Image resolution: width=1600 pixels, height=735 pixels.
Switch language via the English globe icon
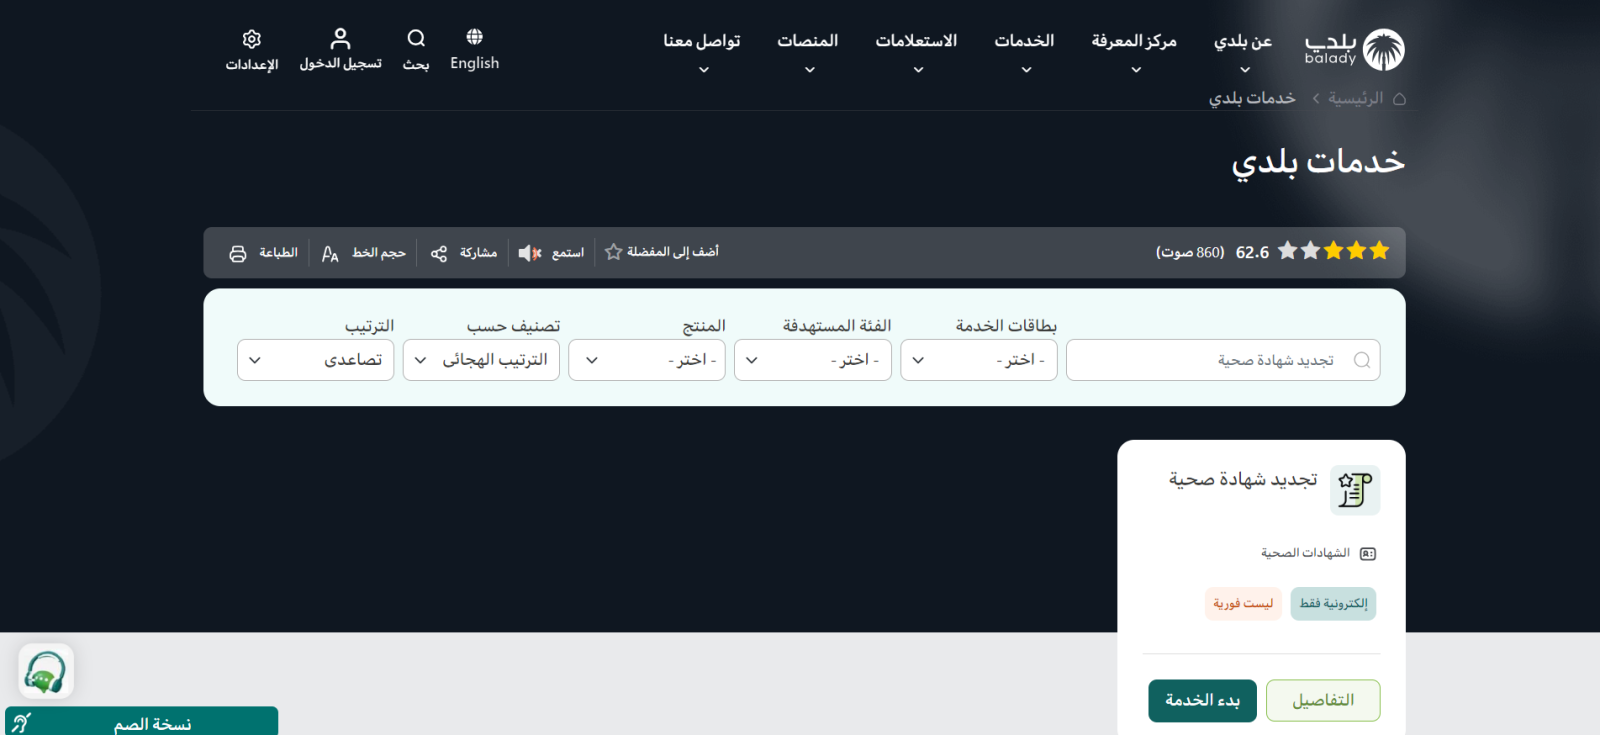pyautogui.click(x=474, y=37)
